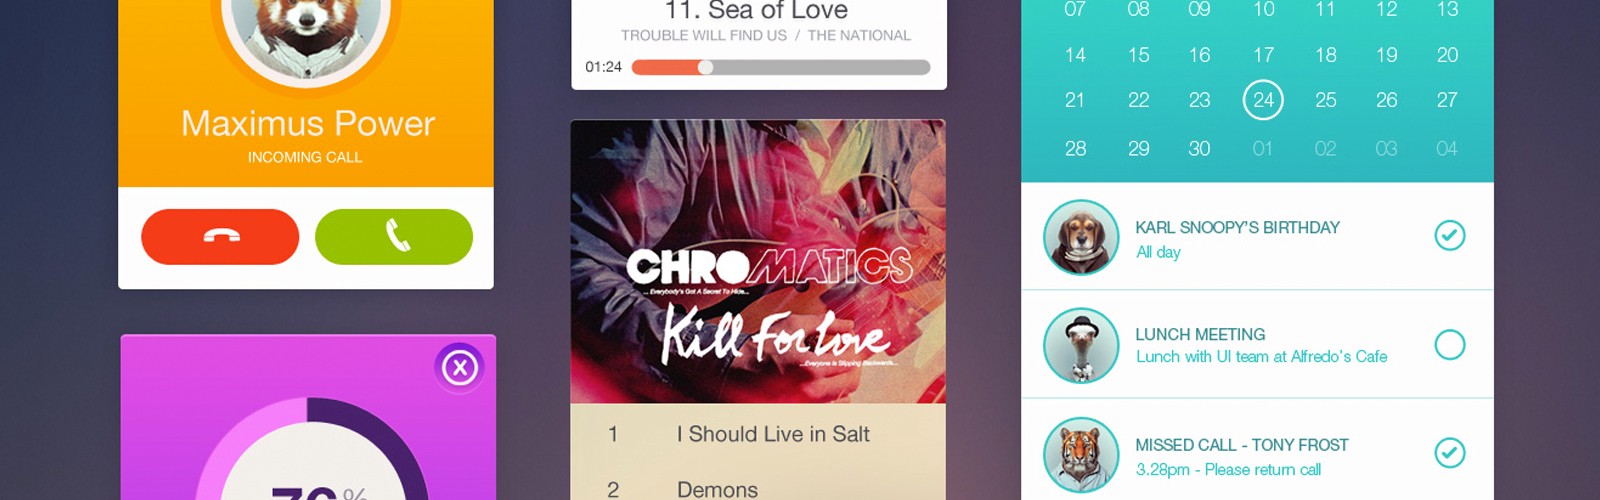Open the ostrich avatar for Lunch Meeting
1600x500 pixels.
click(x=1081, y=345)
